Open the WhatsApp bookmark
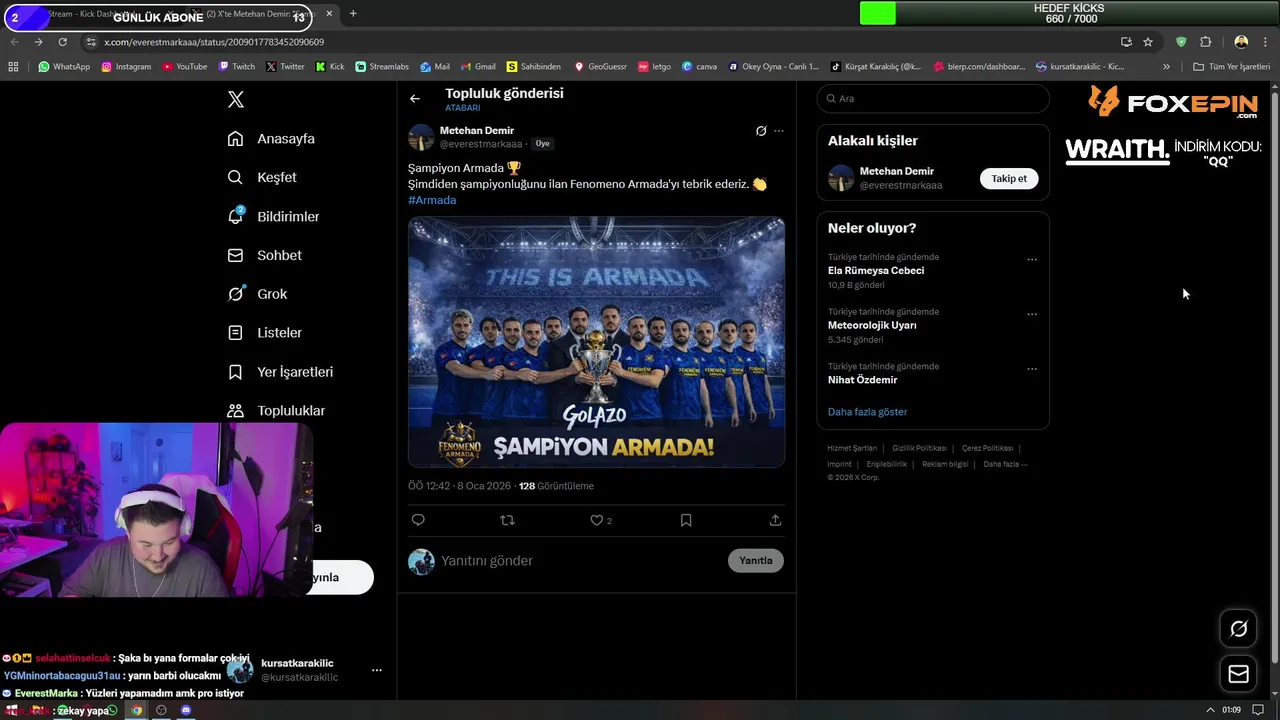The image size is (1280, 720). pos(64,67)
